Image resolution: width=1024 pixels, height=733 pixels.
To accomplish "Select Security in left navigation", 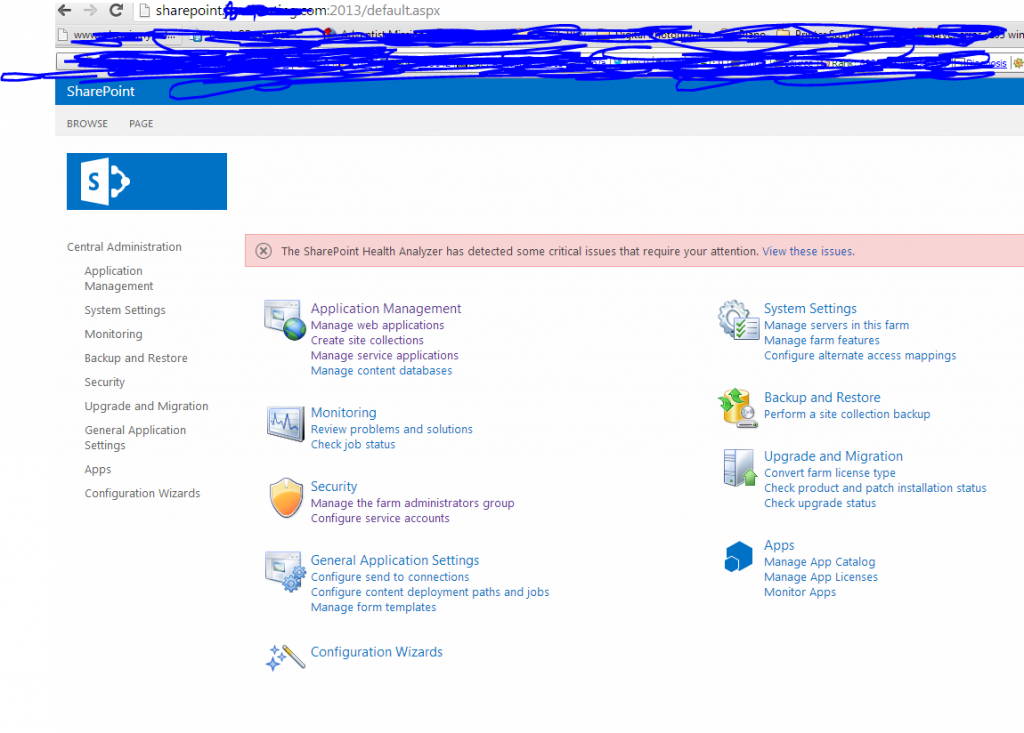I will click(x=104, y=382).
